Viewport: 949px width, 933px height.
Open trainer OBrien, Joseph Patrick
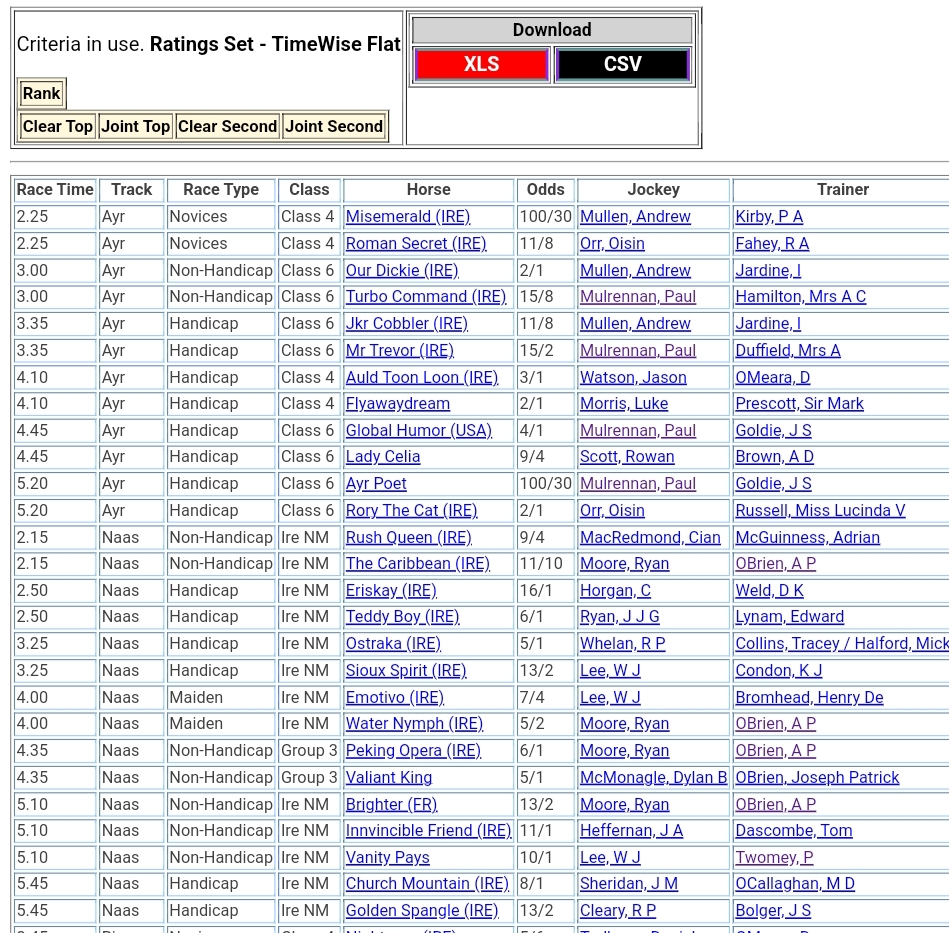click(817, 778)
